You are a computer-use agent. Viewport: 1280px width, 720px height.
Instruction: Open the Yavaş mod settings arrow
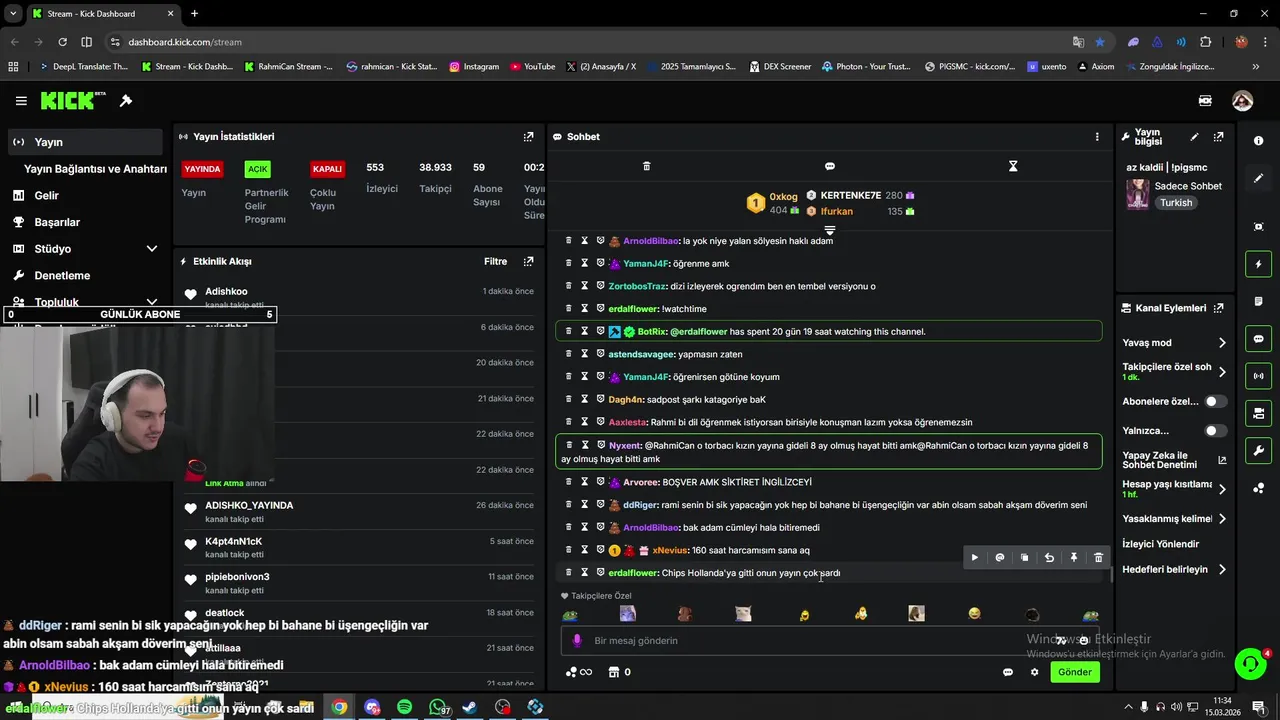[1222, 343]
